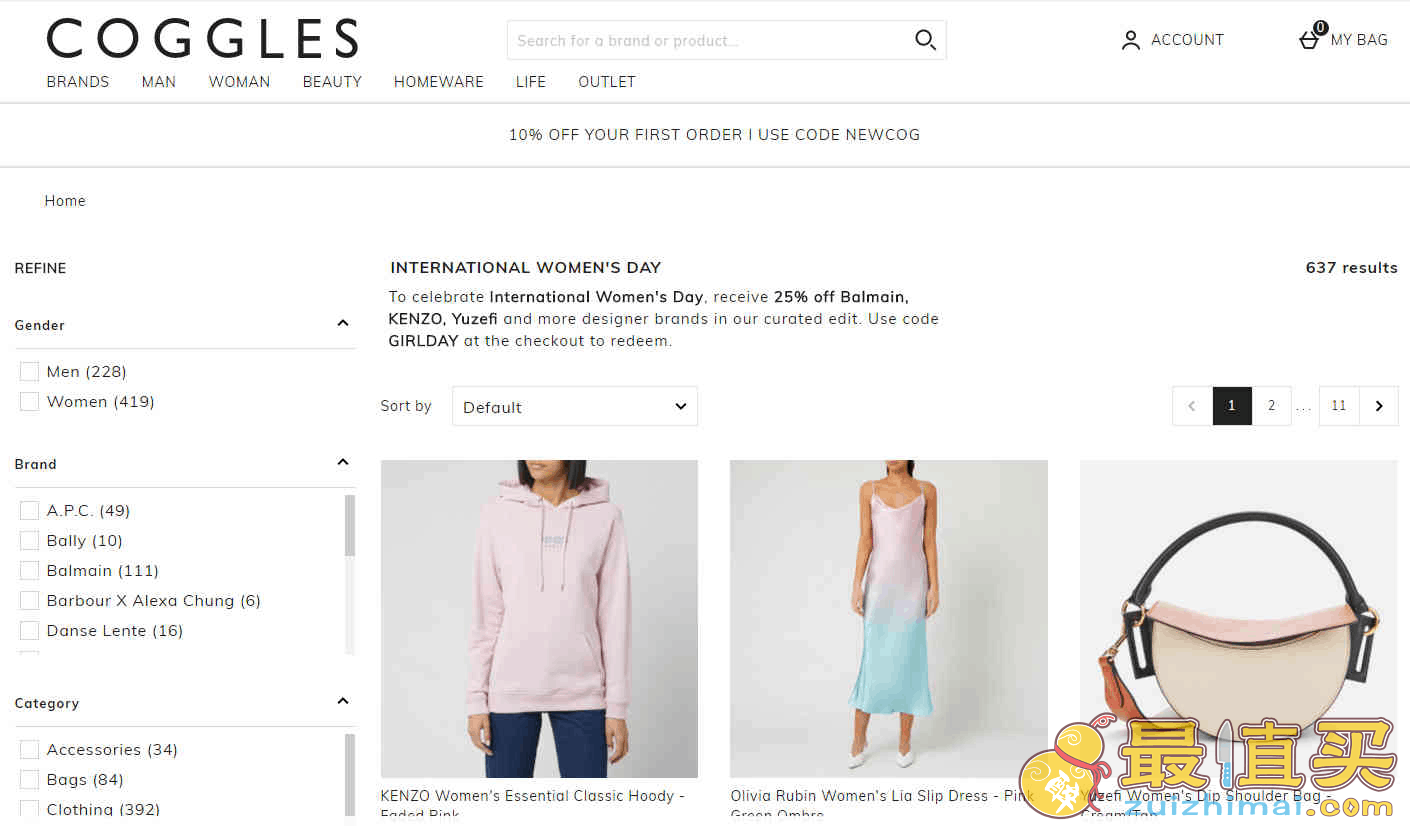
Task: Open the account user icon
Action: tap(1131, 40)
